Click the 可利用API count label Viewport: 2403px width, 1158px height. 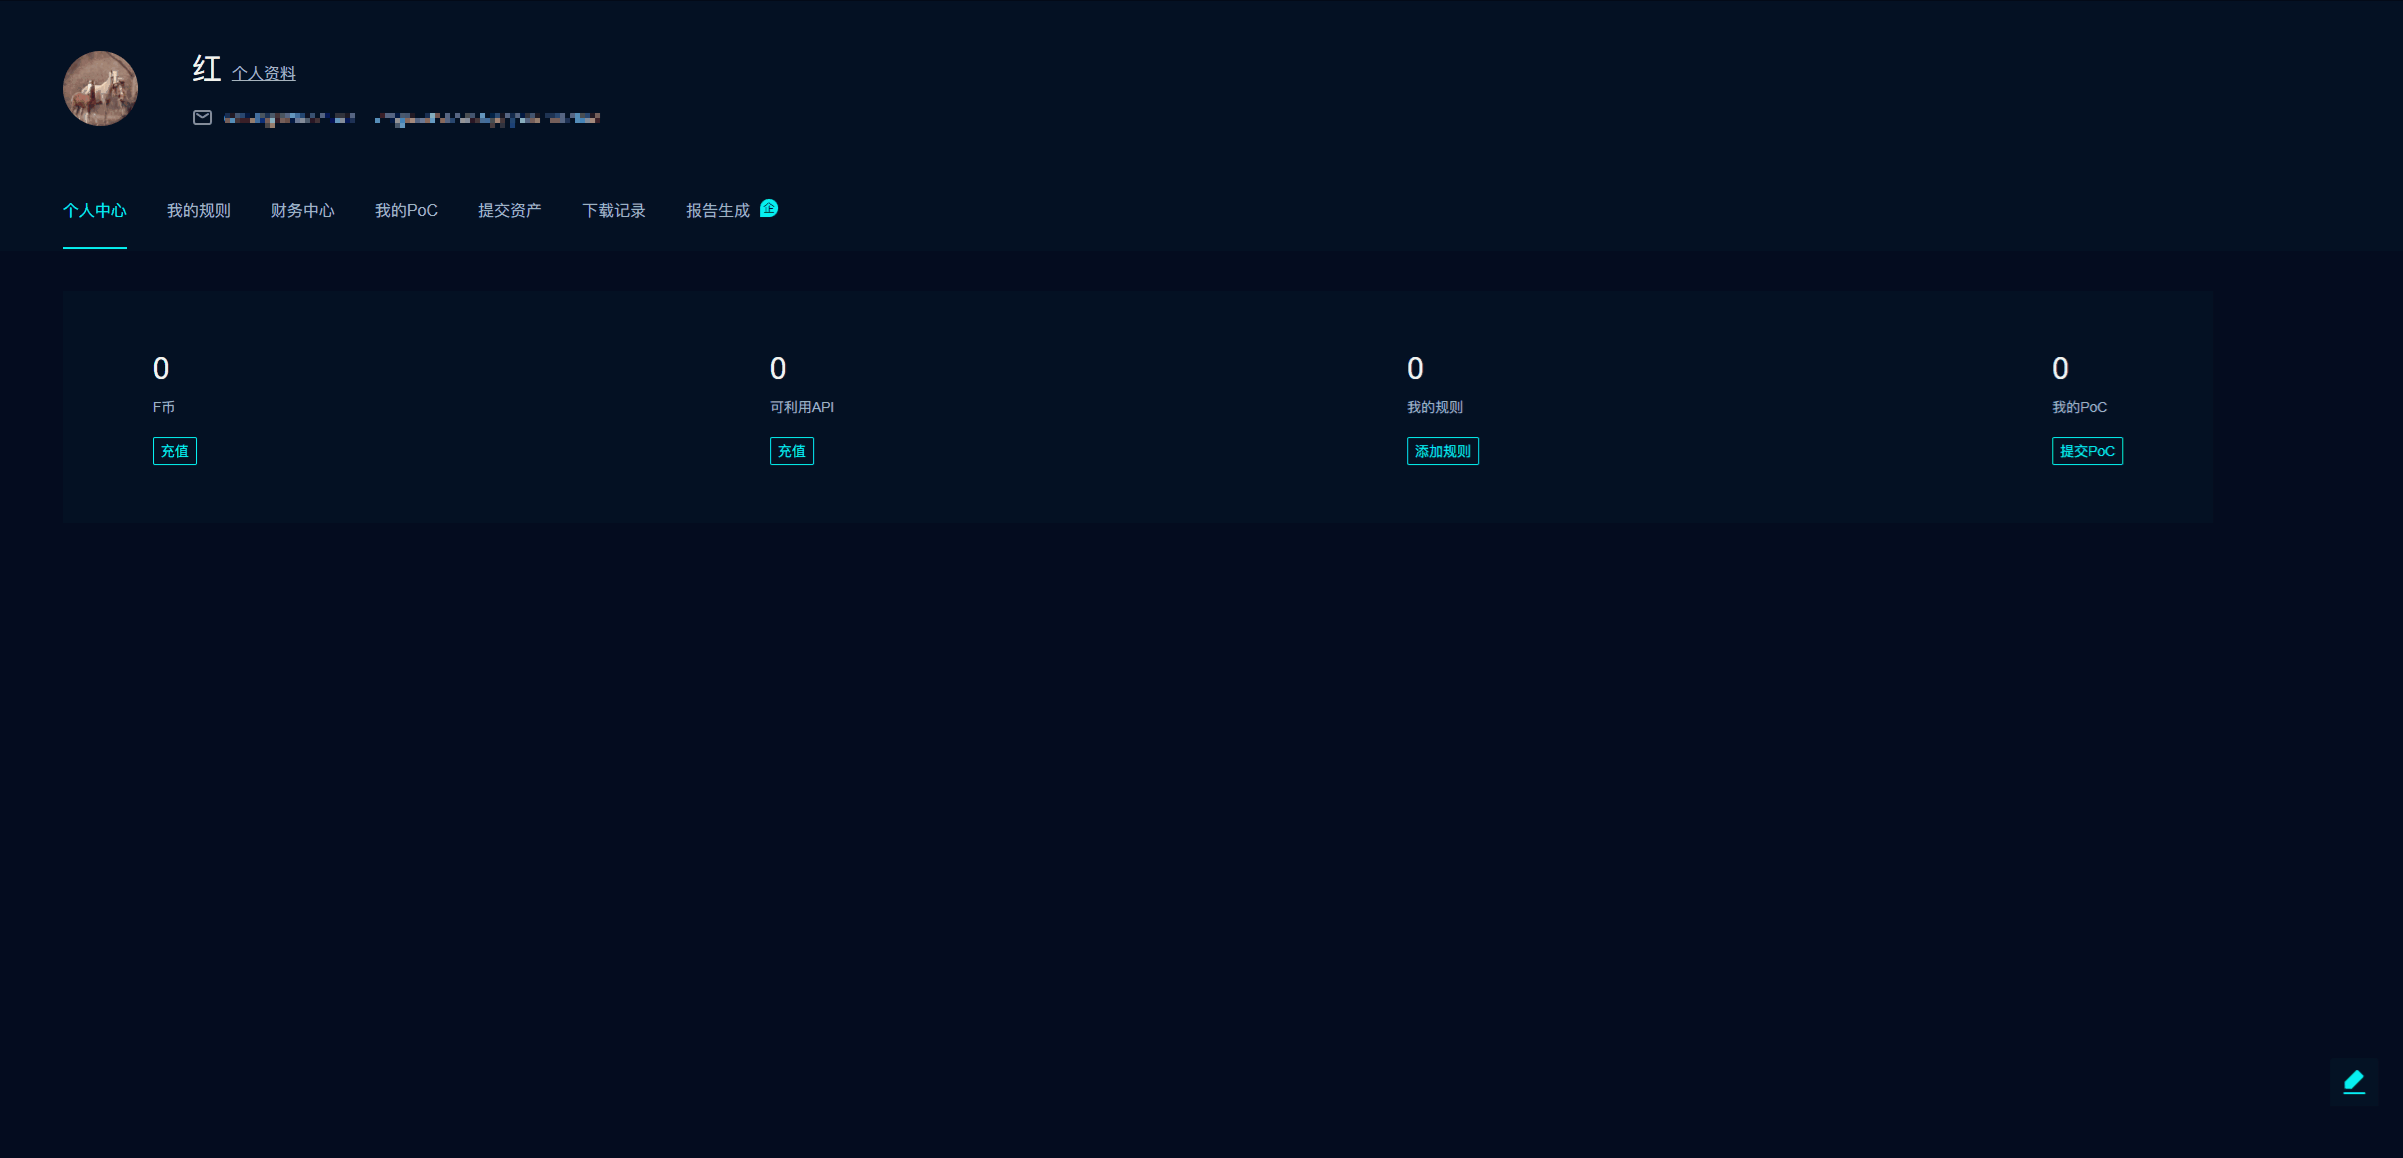[801, 407]
